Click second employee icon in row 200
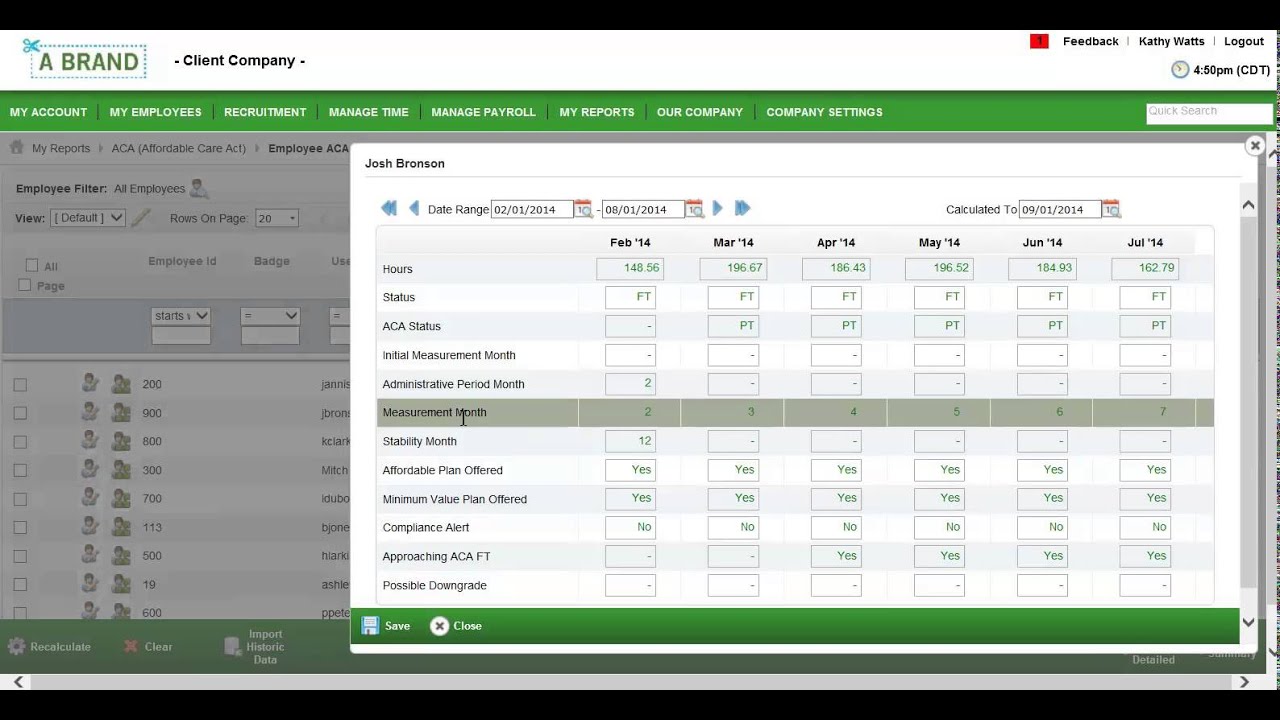 point(121,383)
